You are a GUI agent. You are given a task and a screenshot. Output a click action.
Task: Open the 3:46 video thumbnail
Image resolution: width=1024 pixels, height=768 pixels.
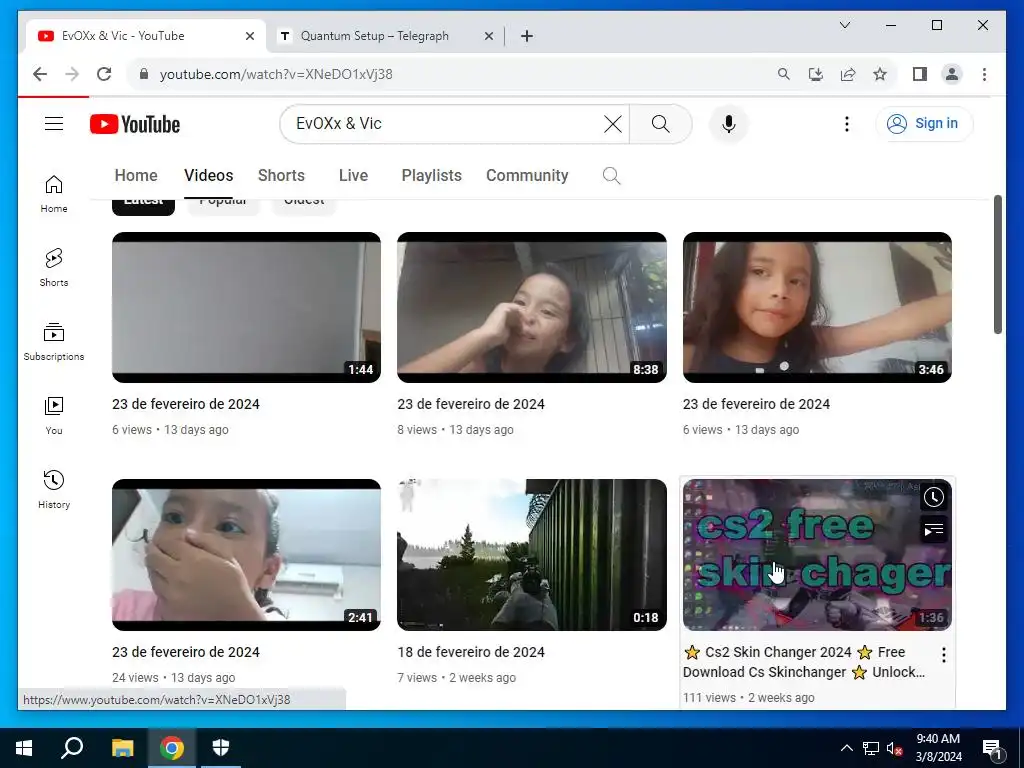(x=817, y=307)
